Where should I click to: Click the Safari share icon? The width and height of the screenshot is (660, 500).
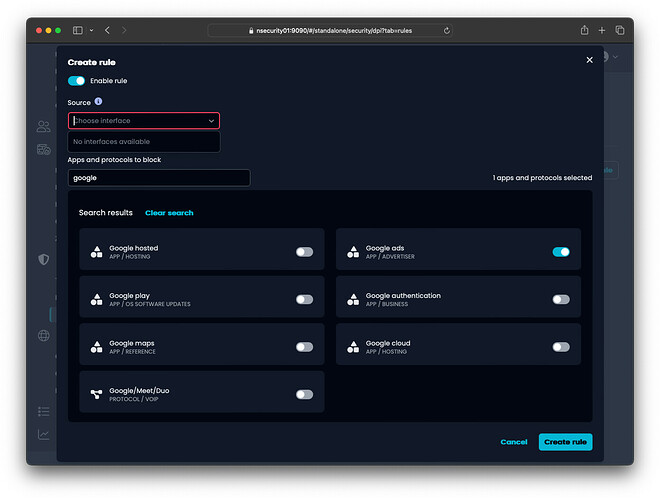[584, 30]
